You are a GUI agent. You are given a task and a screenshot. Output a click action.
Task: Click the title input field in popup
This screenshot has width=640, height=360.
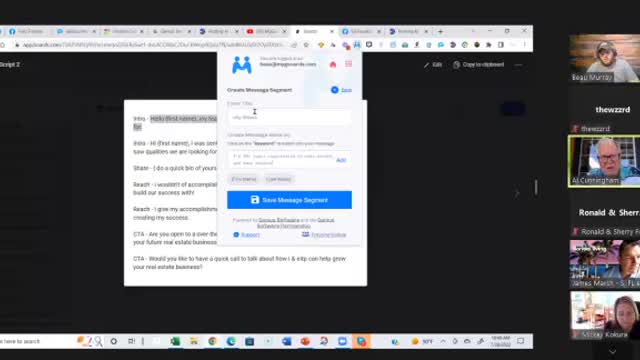pyautogui.click(x=289, y=117)
